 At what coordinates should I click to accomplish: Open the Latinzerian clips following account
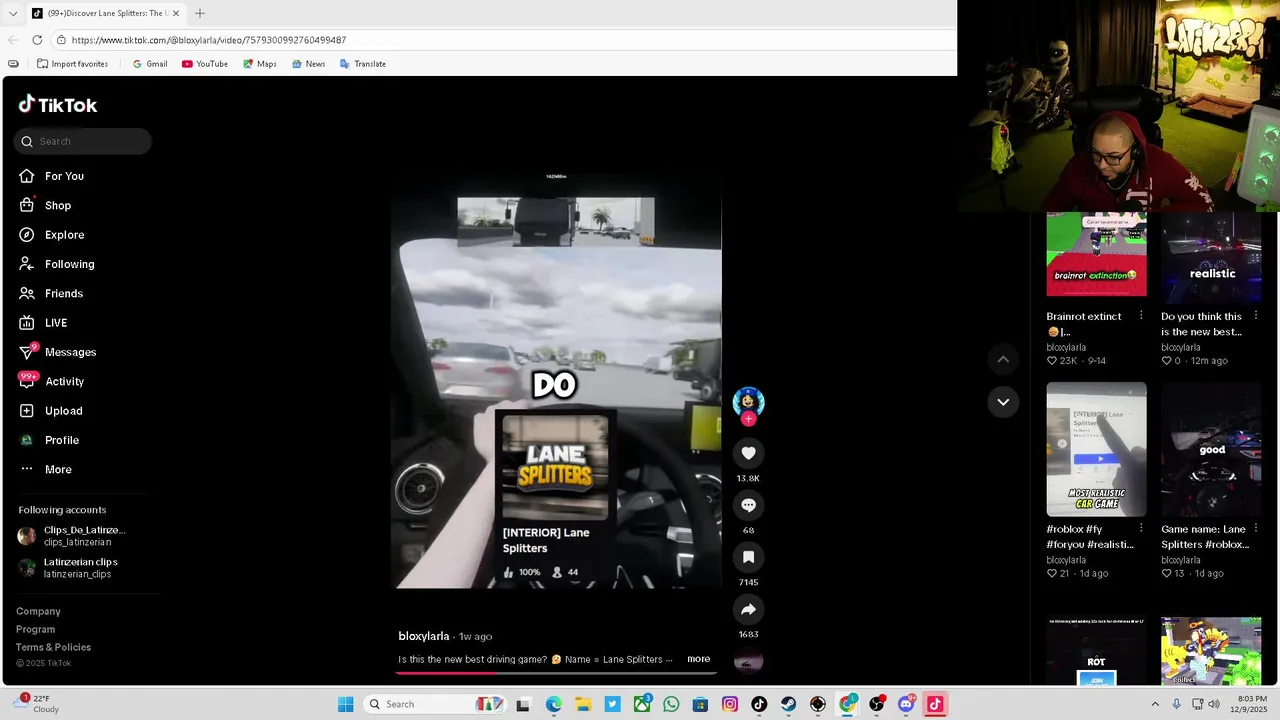(x=68, y=568)
